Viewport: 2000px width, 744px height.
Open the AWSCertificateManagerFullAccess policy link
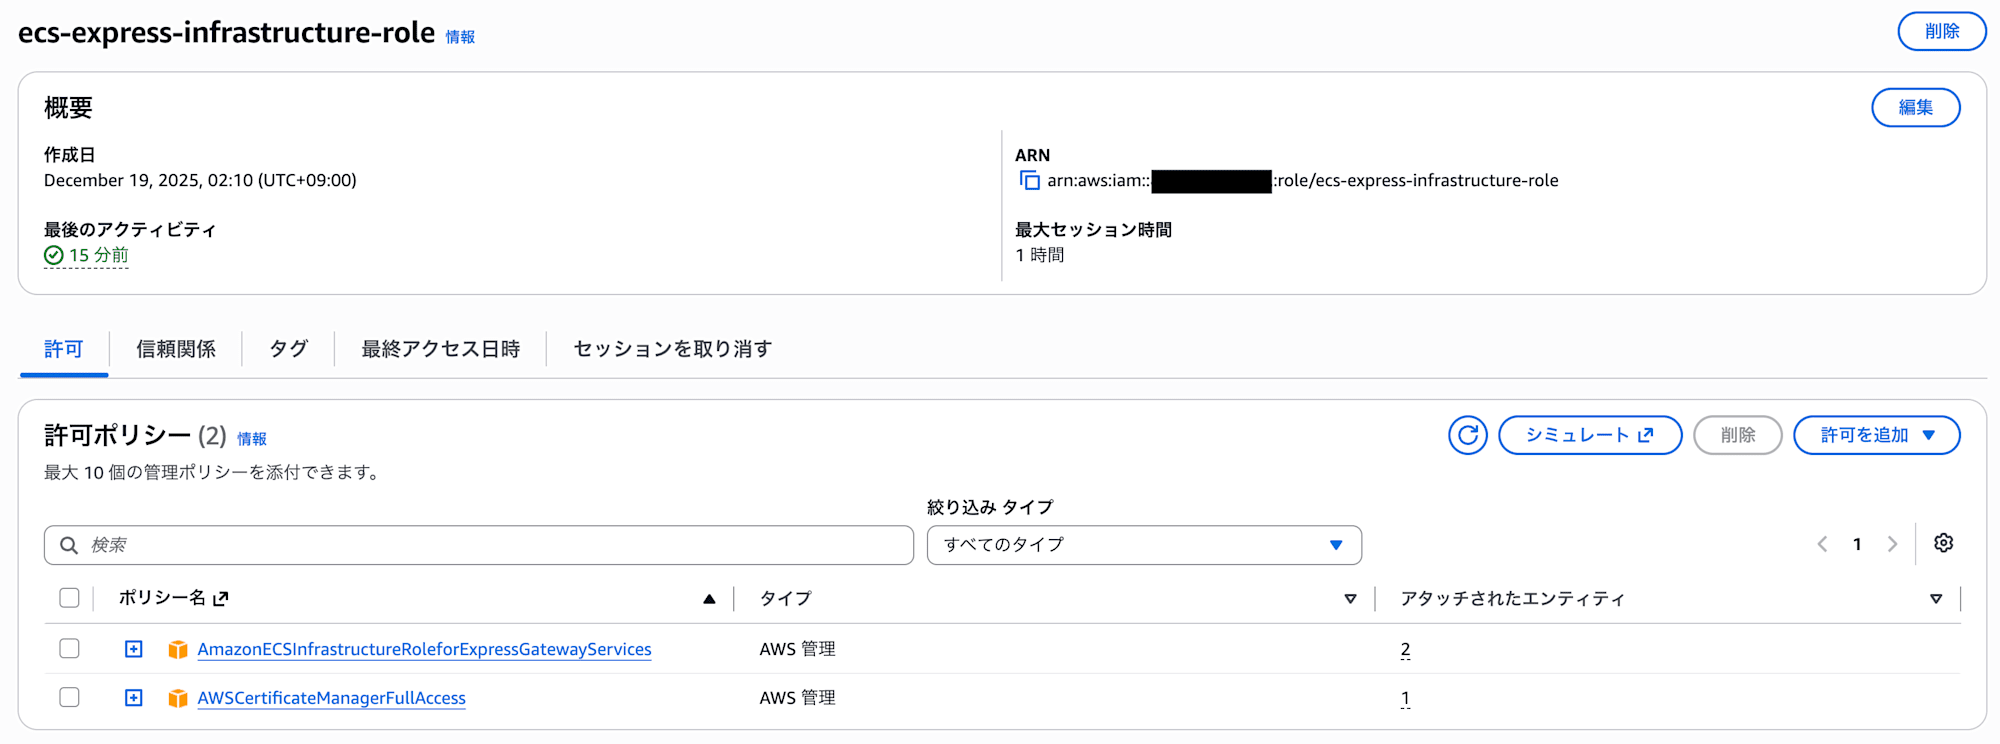click(331, 698)
